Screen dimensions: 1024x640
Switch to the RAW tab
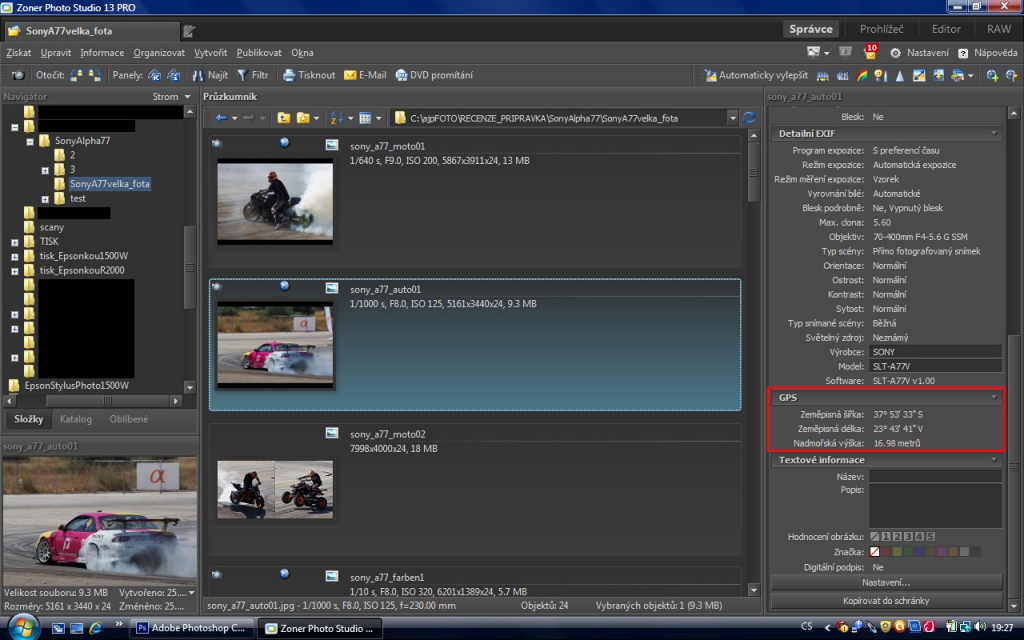(999, 29)
